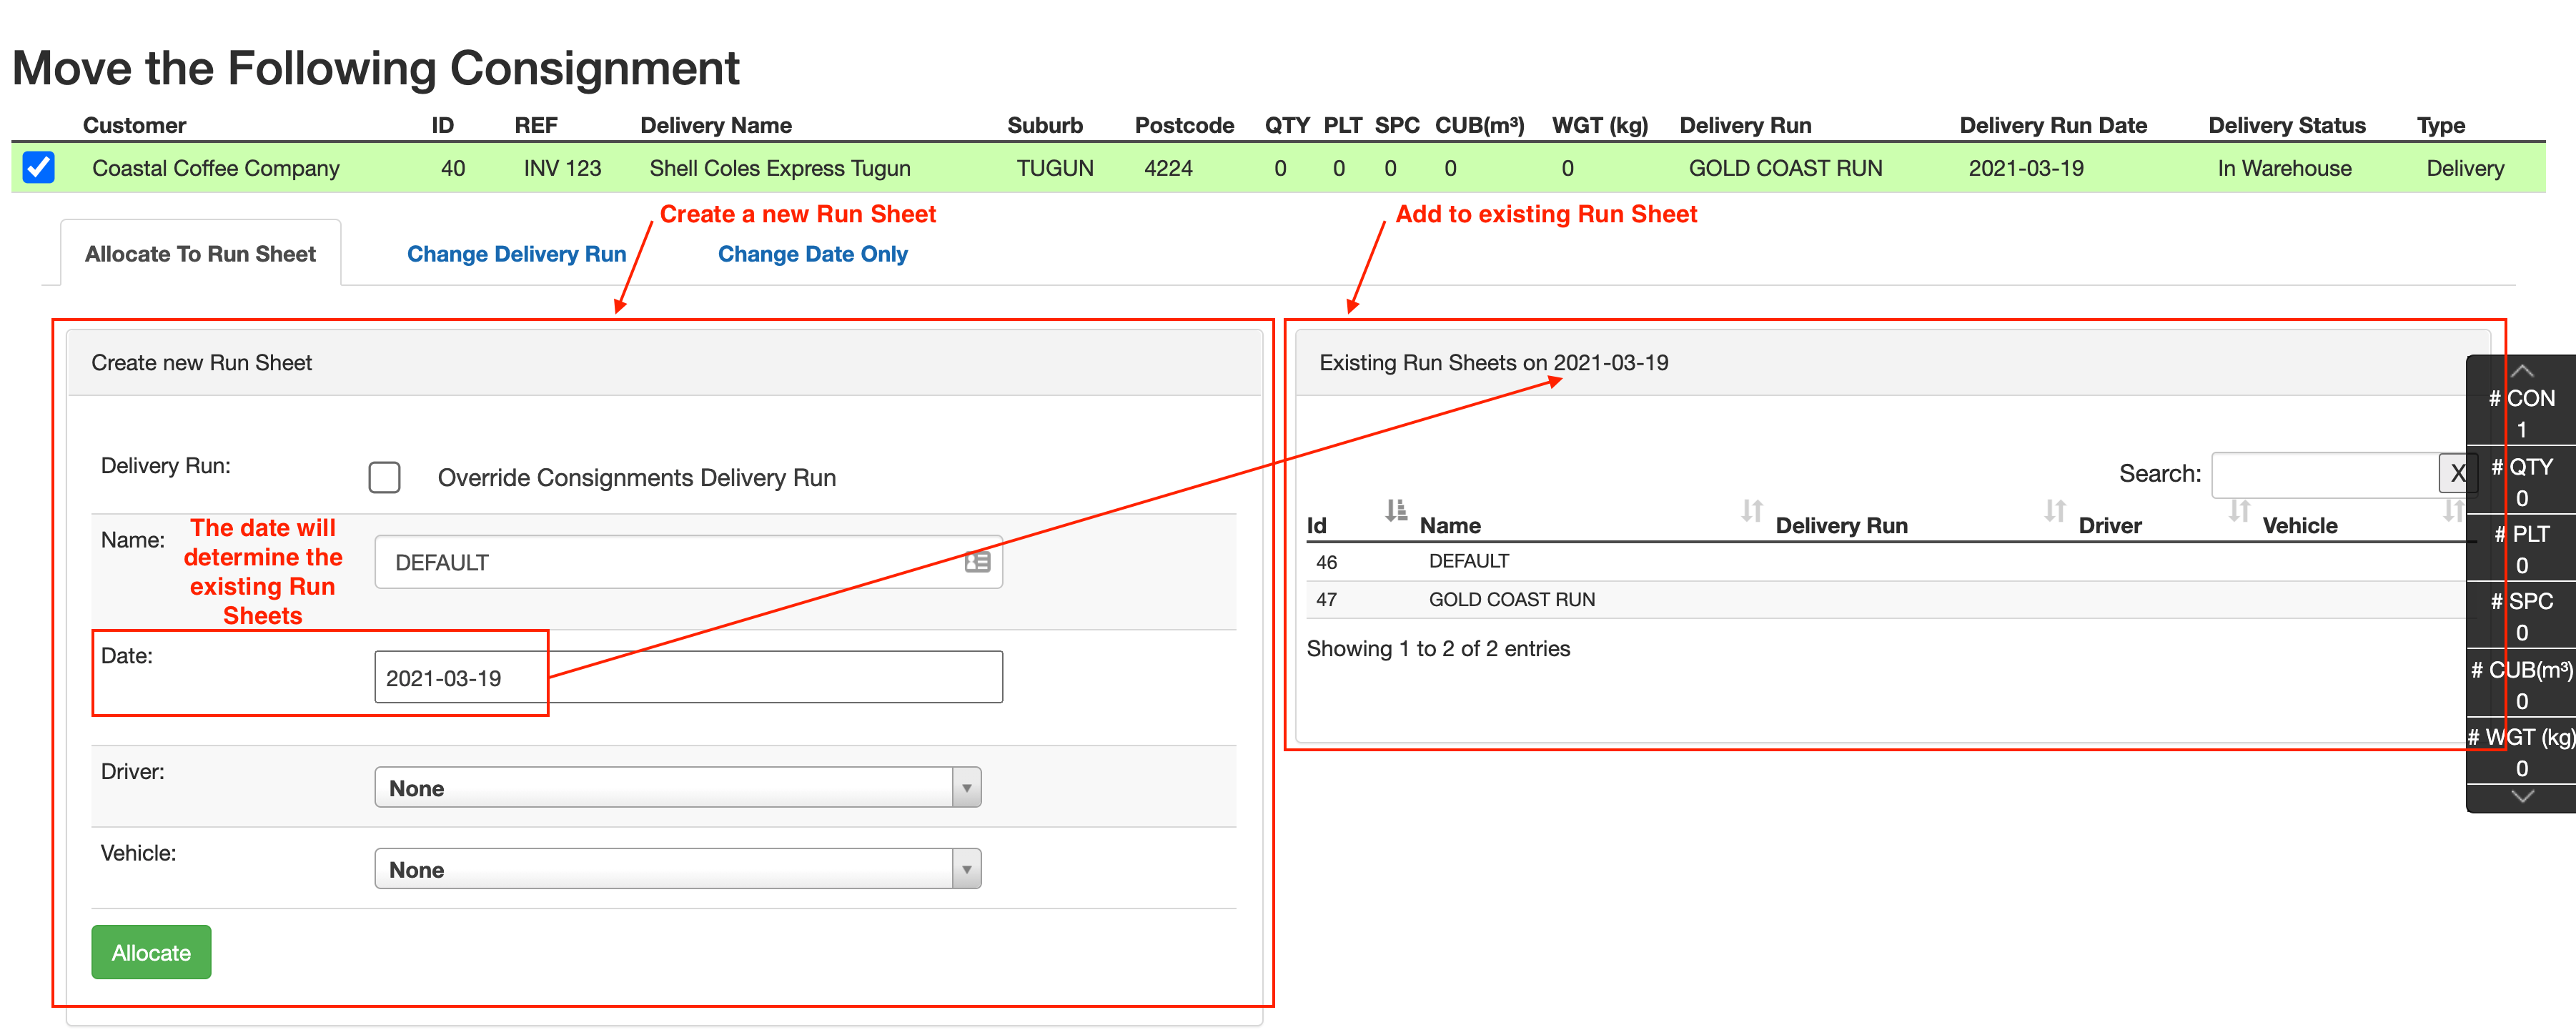
Task: Sort run sheets by Name column icon
Action: click(x=1751, y=511)
